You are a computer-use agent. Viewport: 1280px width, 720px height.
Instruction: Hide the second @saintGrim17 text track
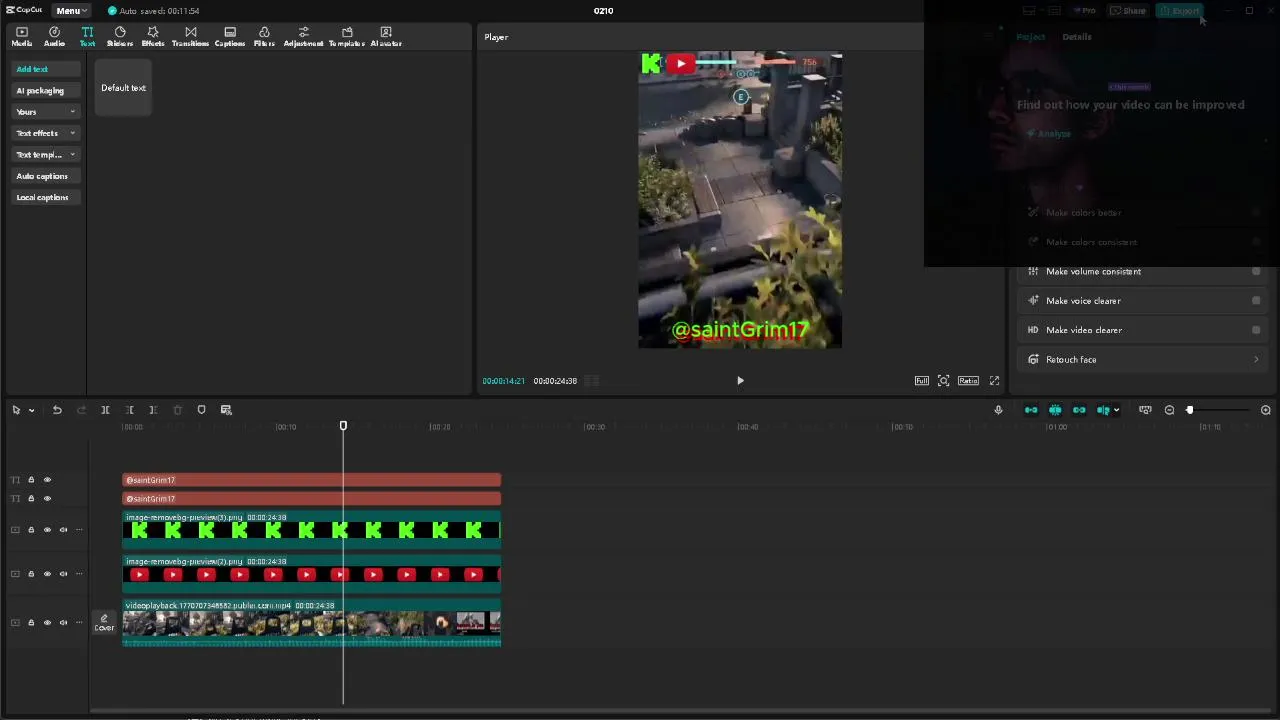[x=47, y=498]
